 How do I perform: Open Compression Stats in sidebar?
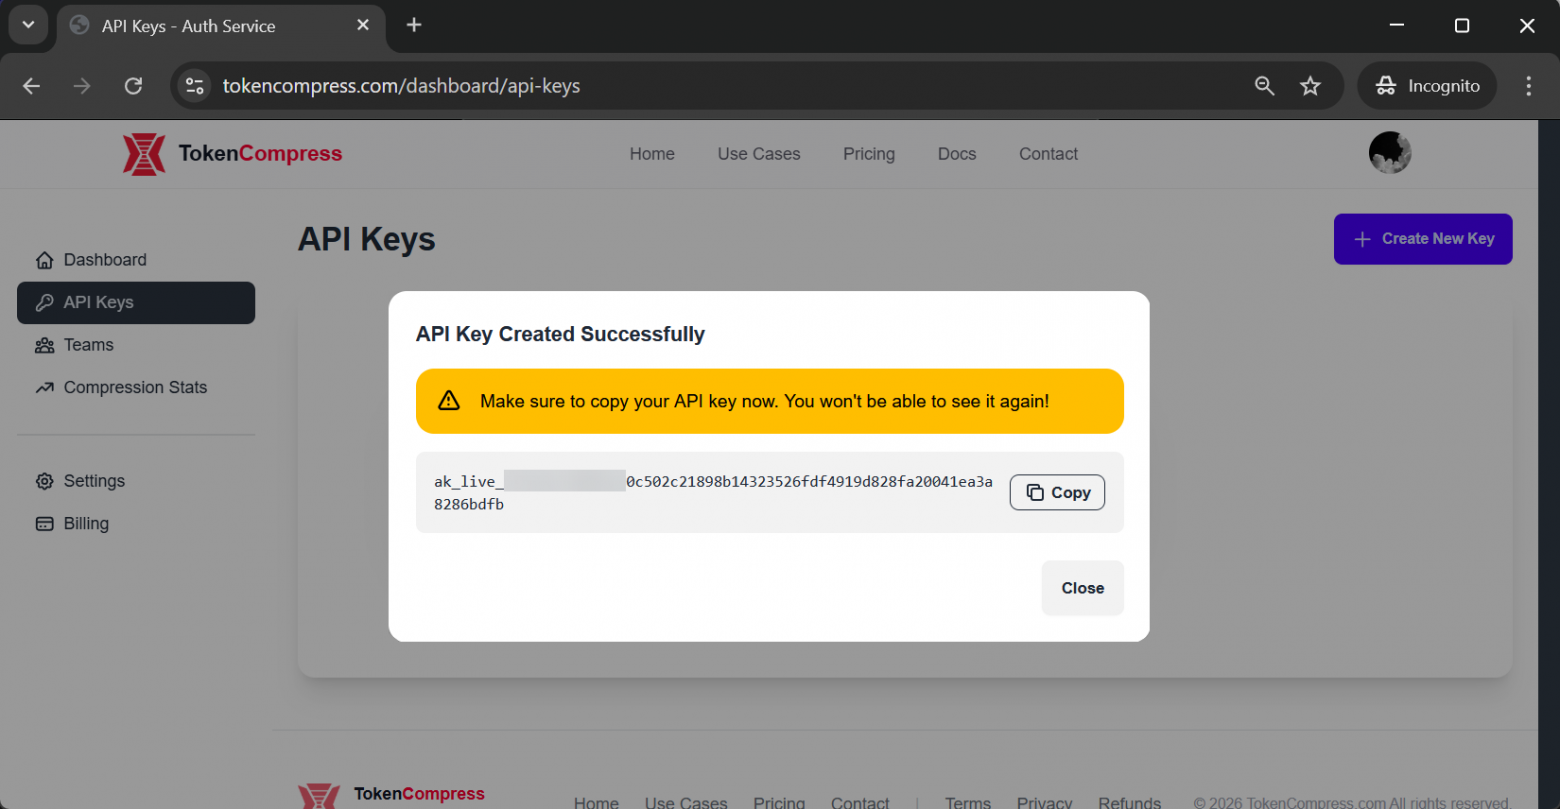(x=135, y=388)
